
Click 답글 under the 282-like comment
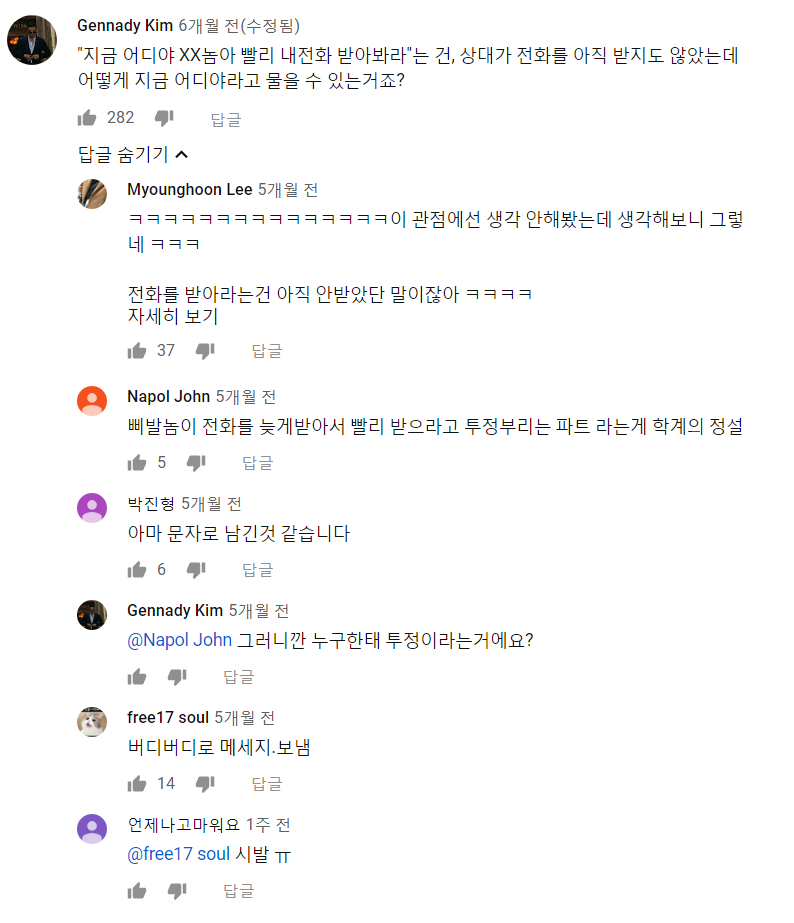pyautogui.click(x=226, y=119)
